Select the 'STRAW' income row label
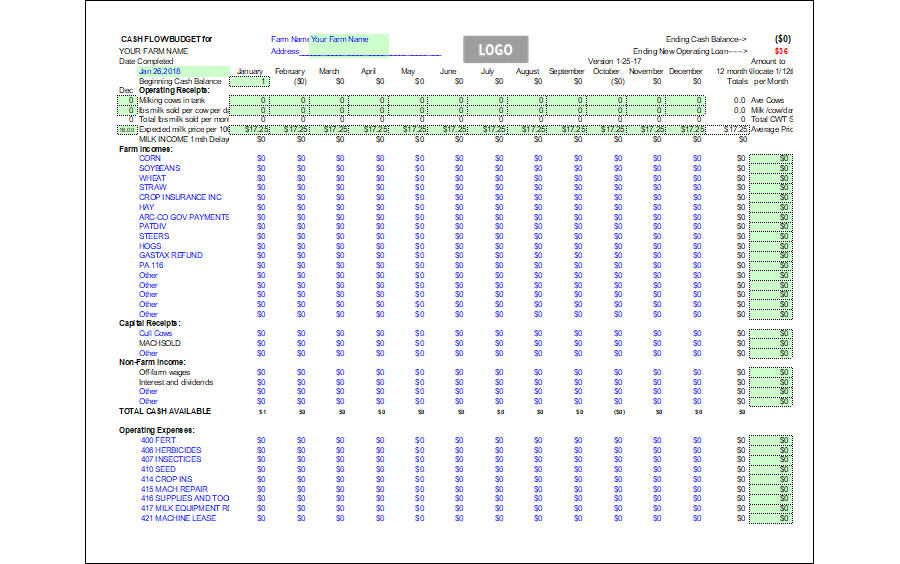This screenshot has width=900, height=564. (x=153, y=188)
